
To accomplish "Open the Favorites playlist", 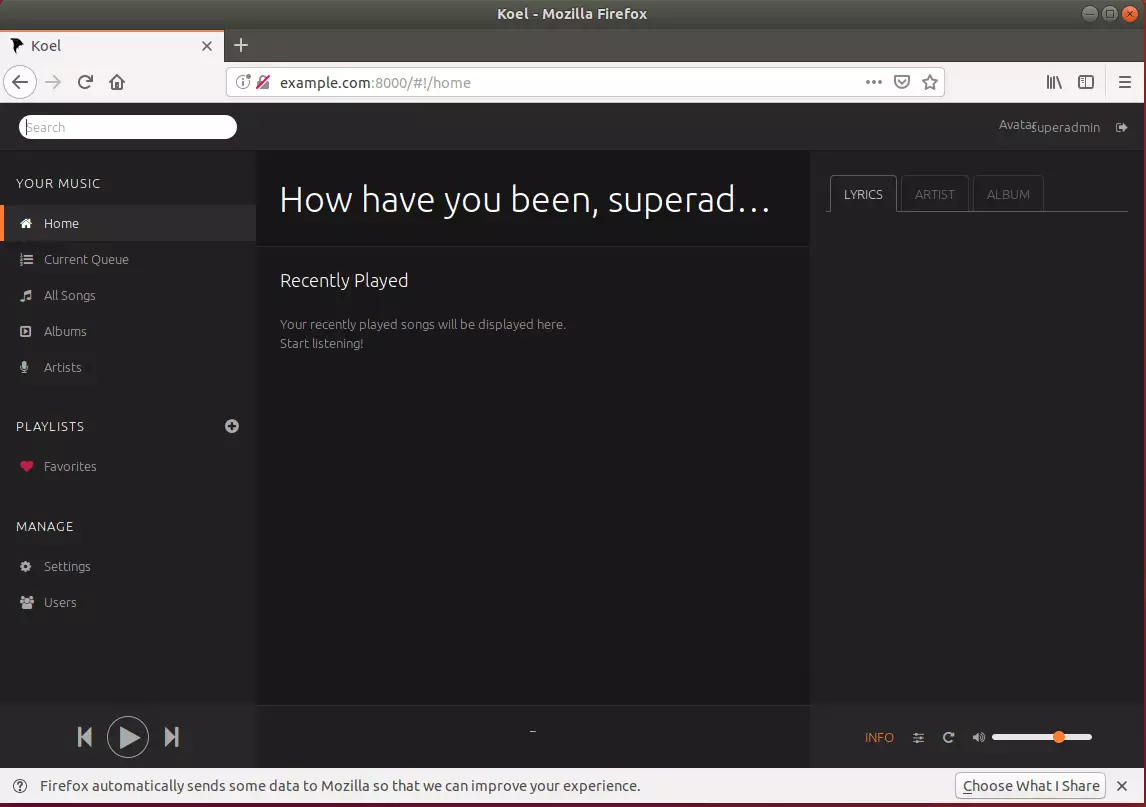I will [x=129, y=466].
